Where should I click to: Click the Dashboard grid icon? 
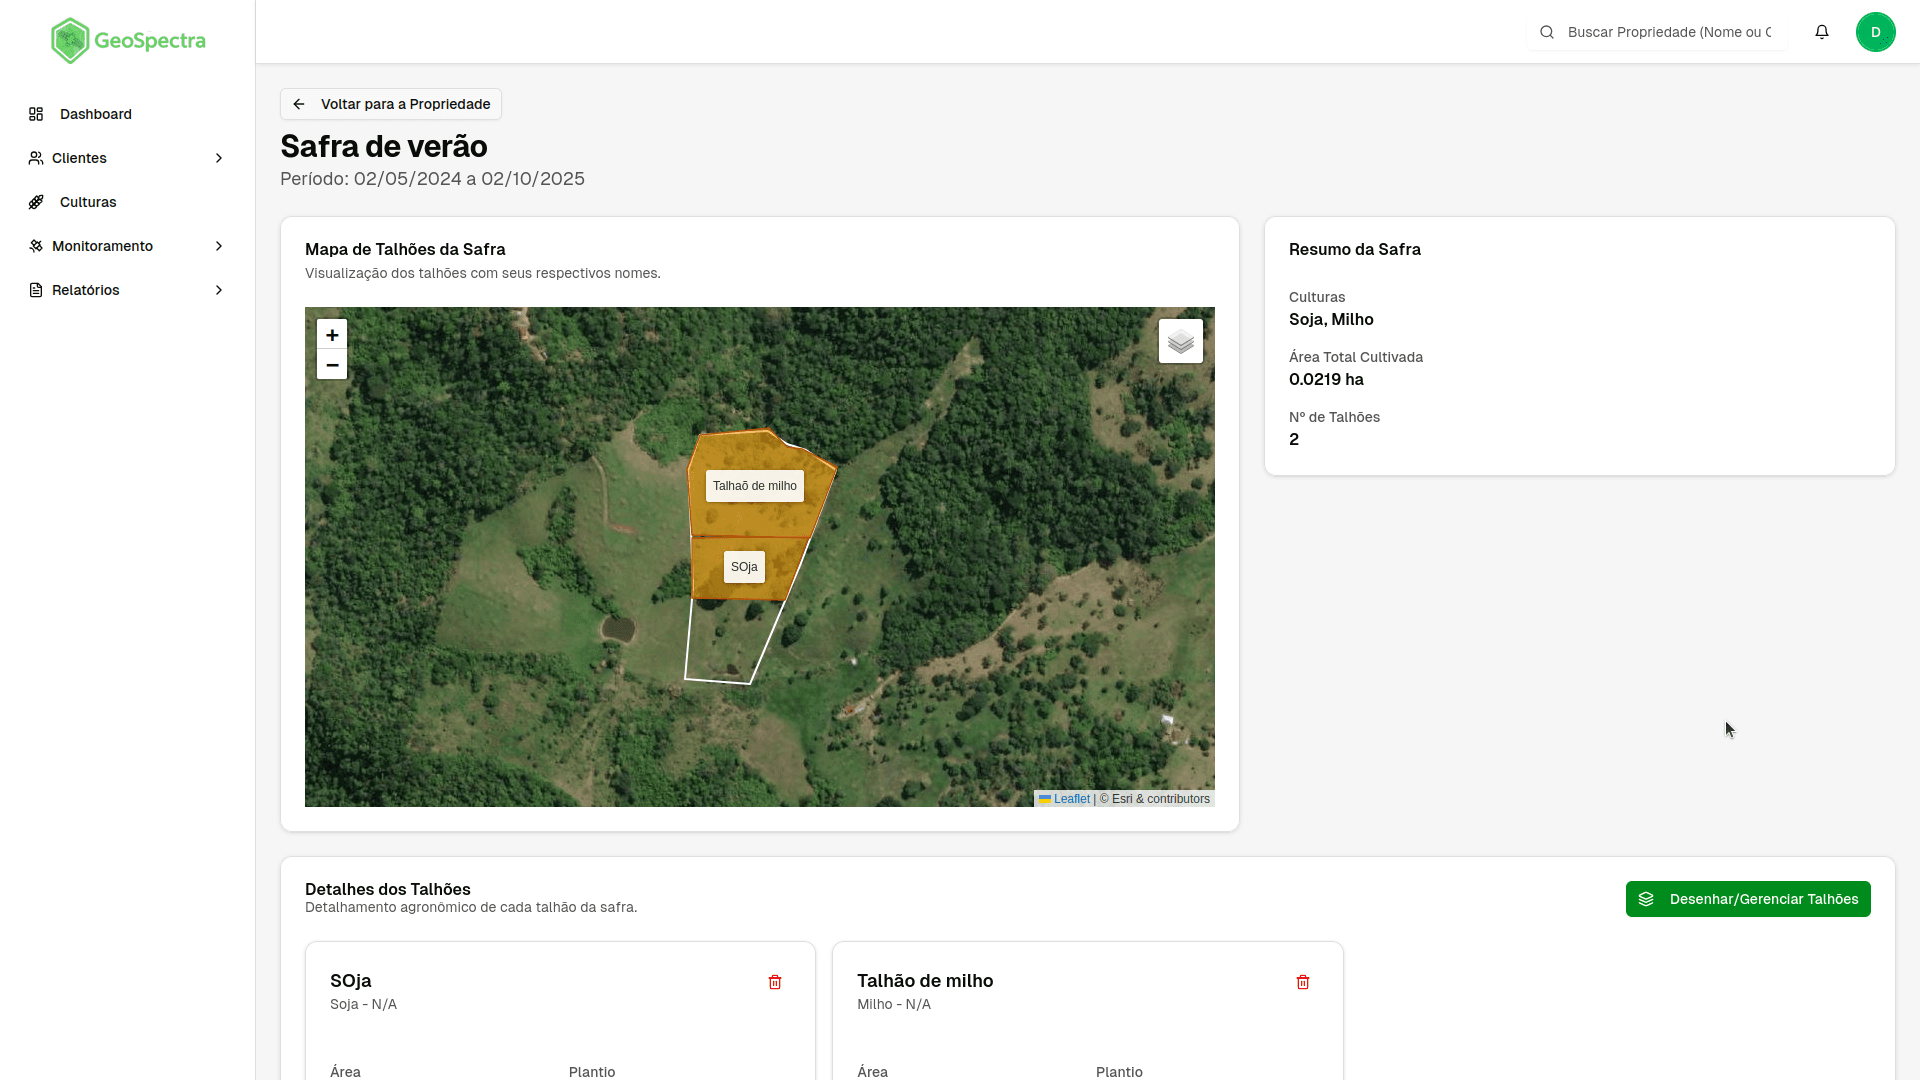(36, 114)
